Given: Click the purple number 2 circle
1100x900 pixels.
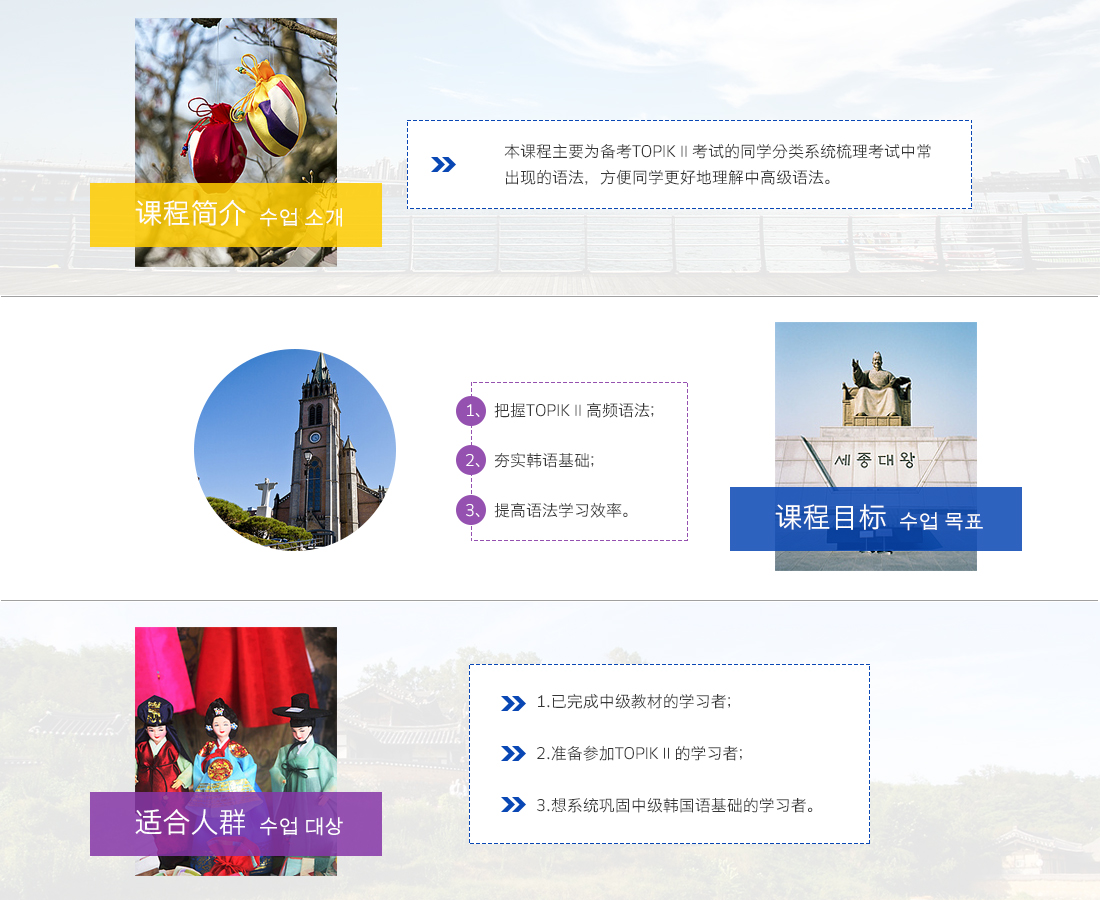Looking at the screenshot, I should coord(470,460).
